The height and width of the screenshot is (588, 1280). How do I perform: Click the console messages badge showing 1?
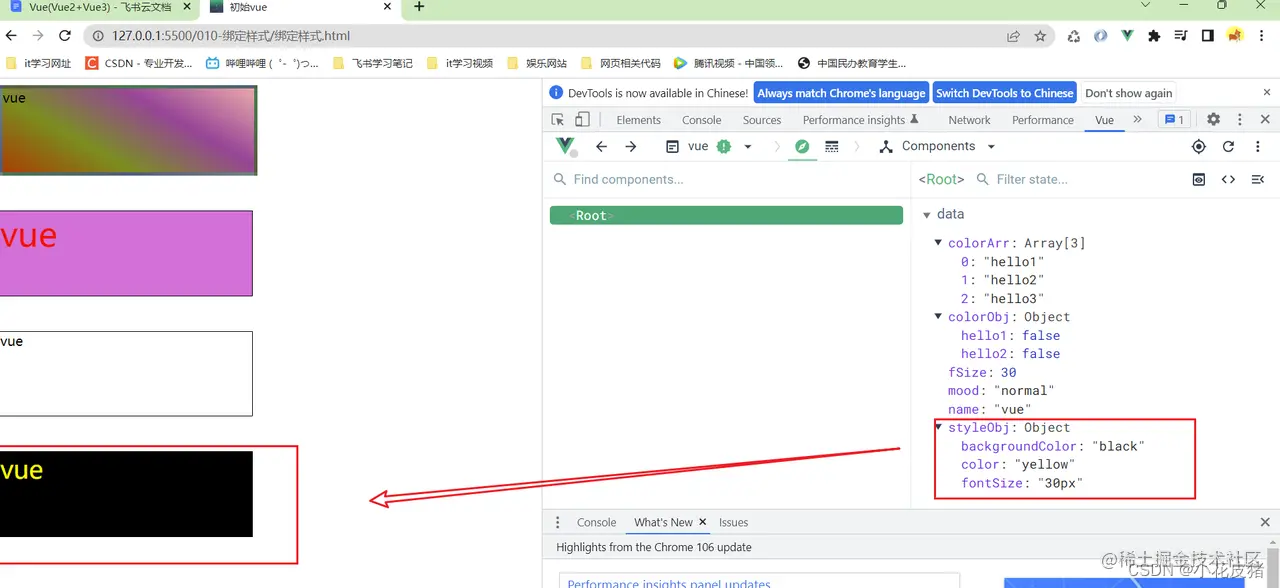click(x=1173, y=119)
